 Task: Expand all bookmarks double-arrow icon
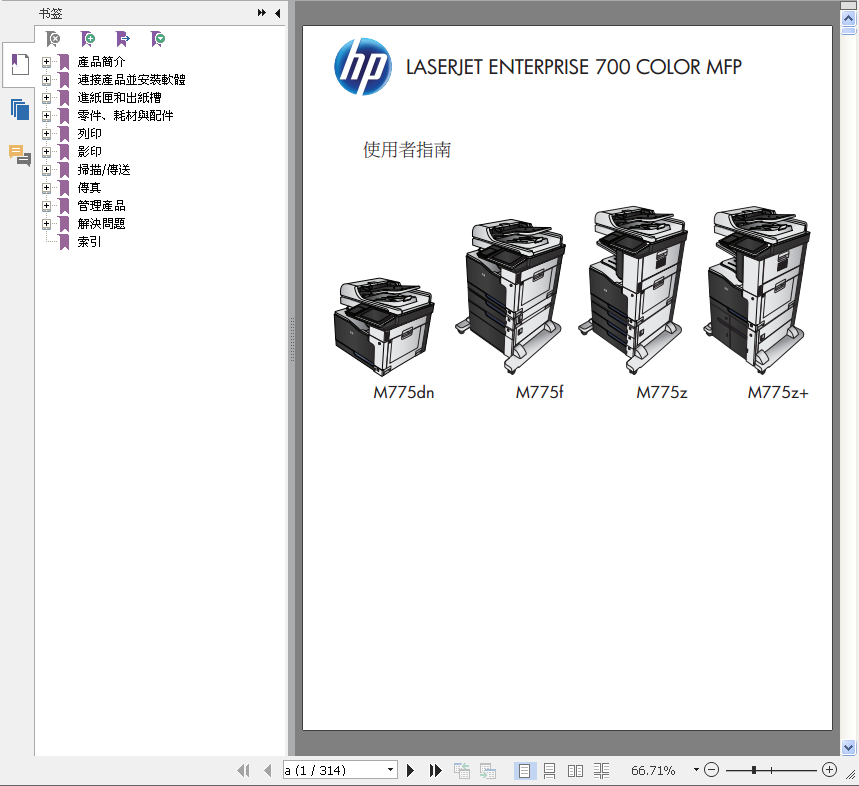pos(262,13)
